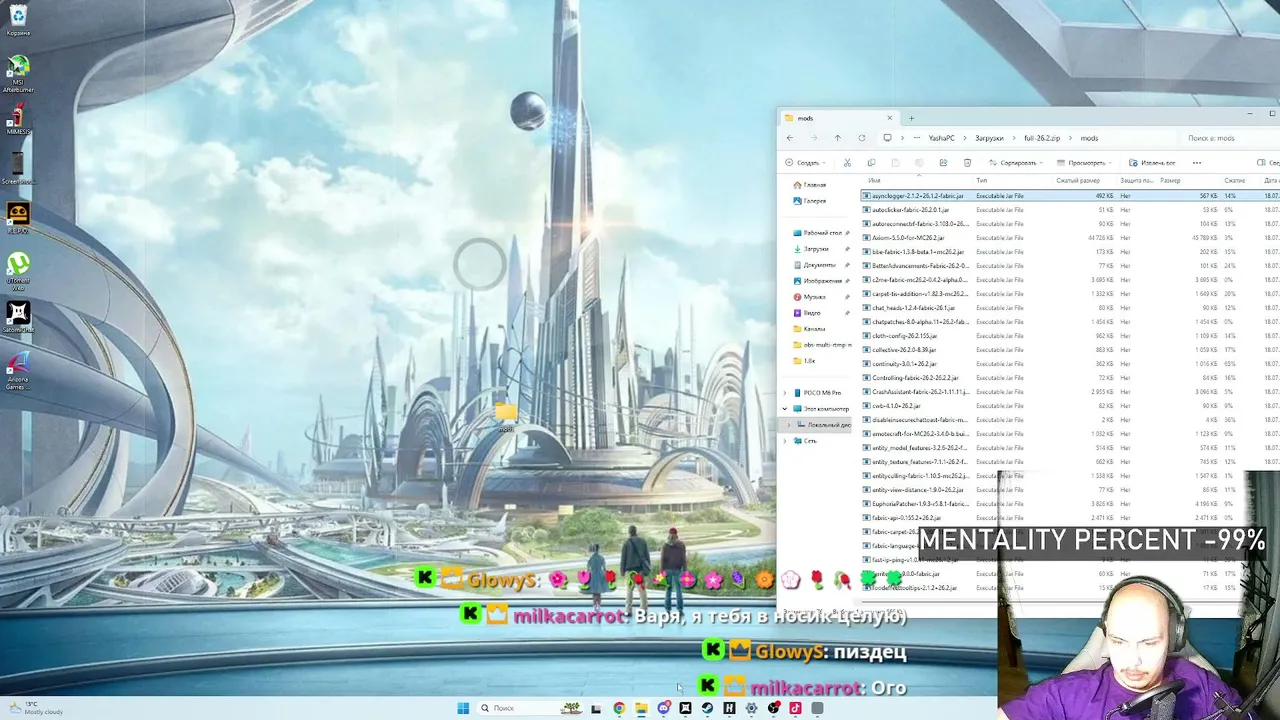This screenshot has height=720, width=1280.
Task: Open File Explorer from the taskbar
Action: point(641,708)
